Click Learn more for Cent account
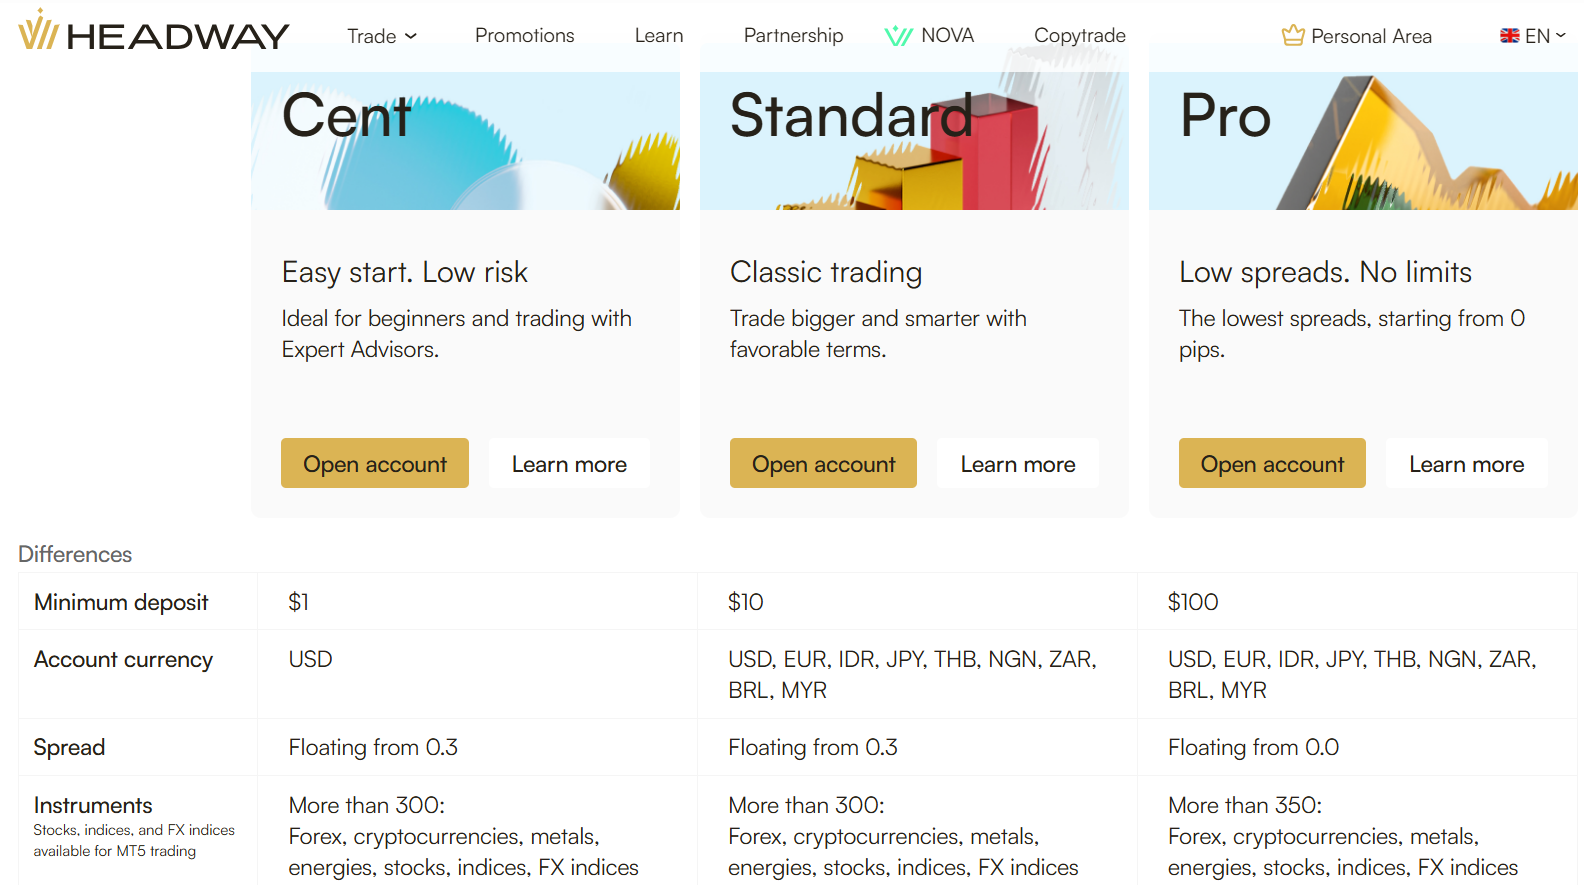The image size is (1584, 885). point(569,464)
